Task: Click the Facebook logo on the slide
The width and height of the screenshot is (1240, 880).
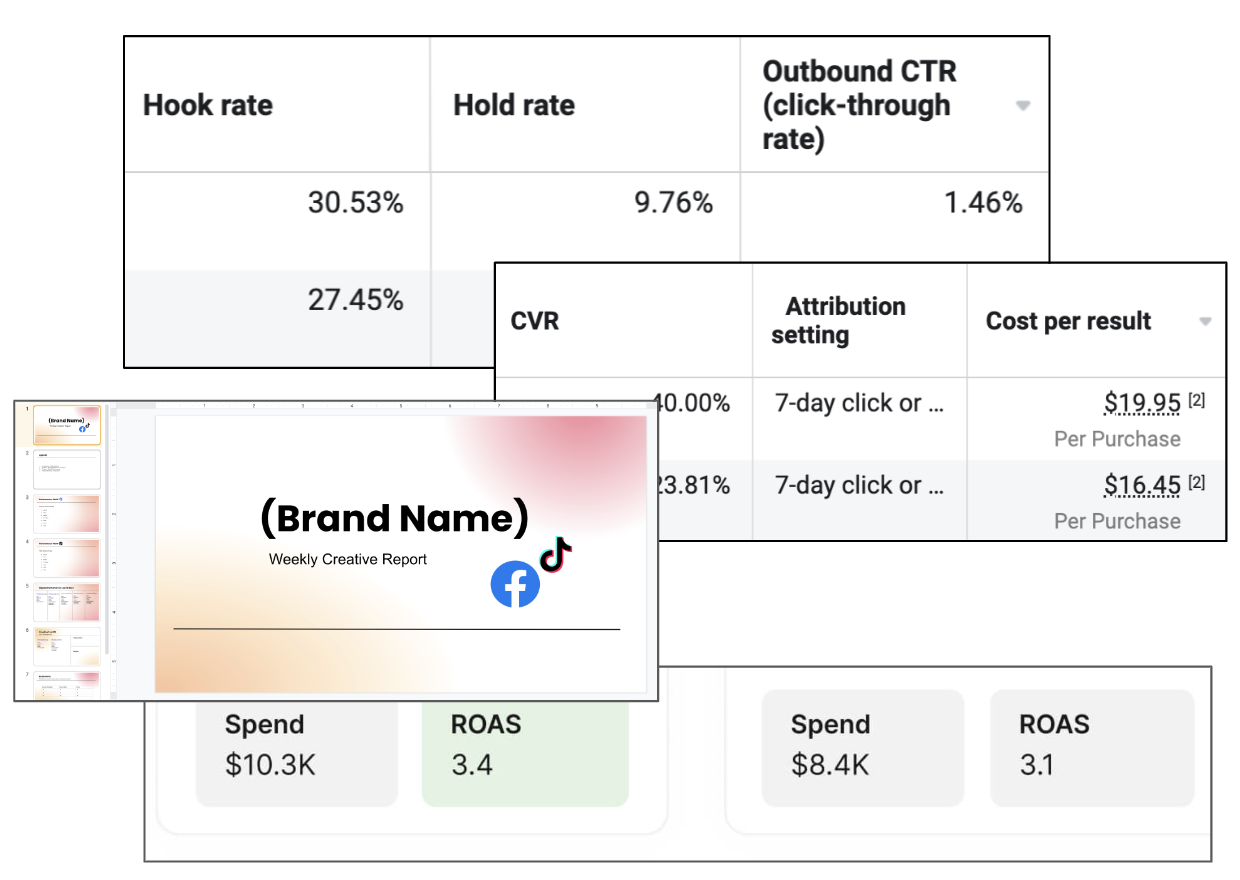Action: (515, 584)
